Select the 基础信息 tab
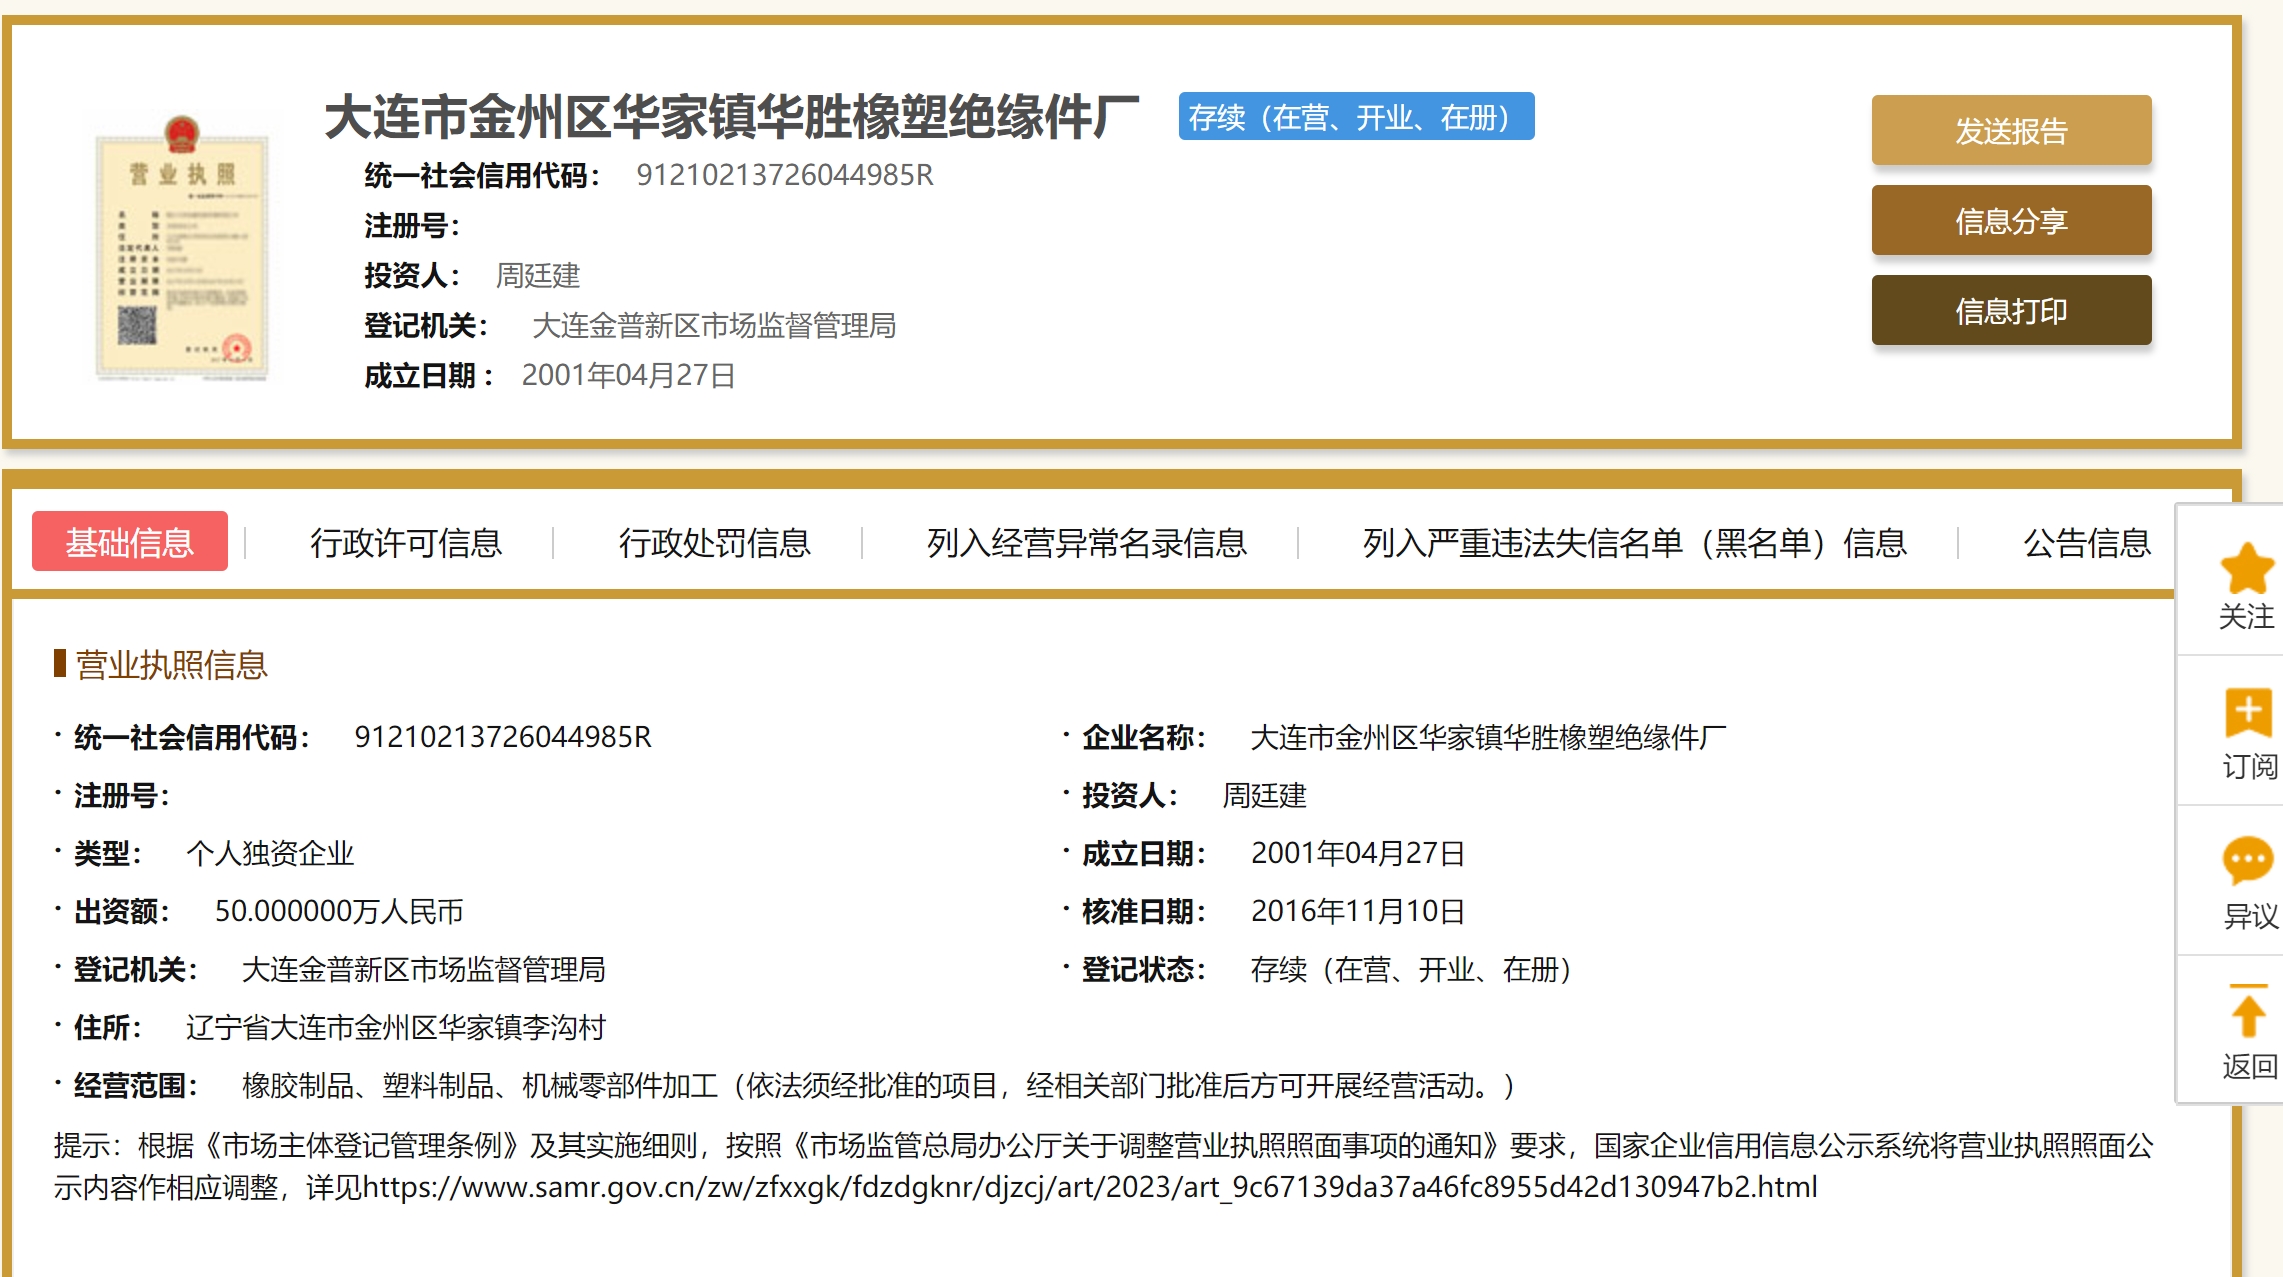This screenshot has width=2283, height=1277. pos(130,542)
